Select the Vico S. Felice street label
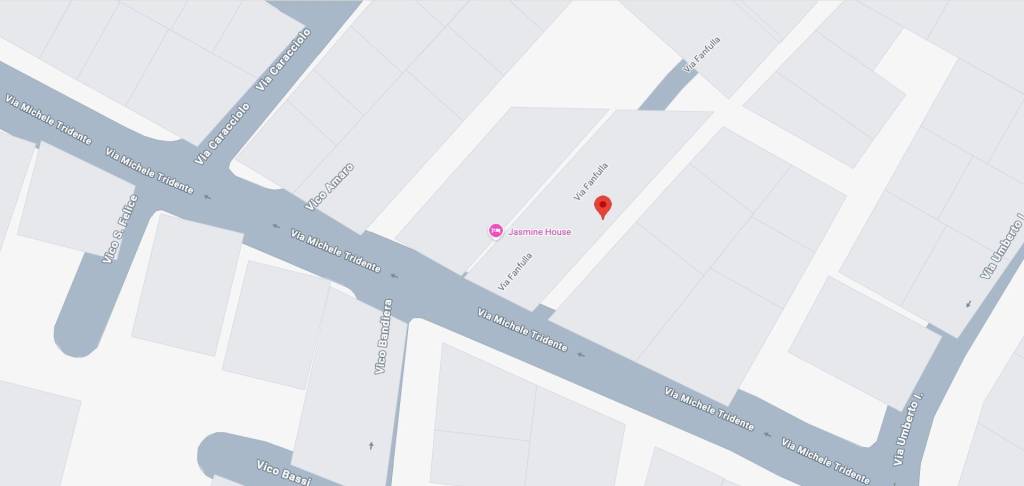1024x486 pixels. pos(121,229)
